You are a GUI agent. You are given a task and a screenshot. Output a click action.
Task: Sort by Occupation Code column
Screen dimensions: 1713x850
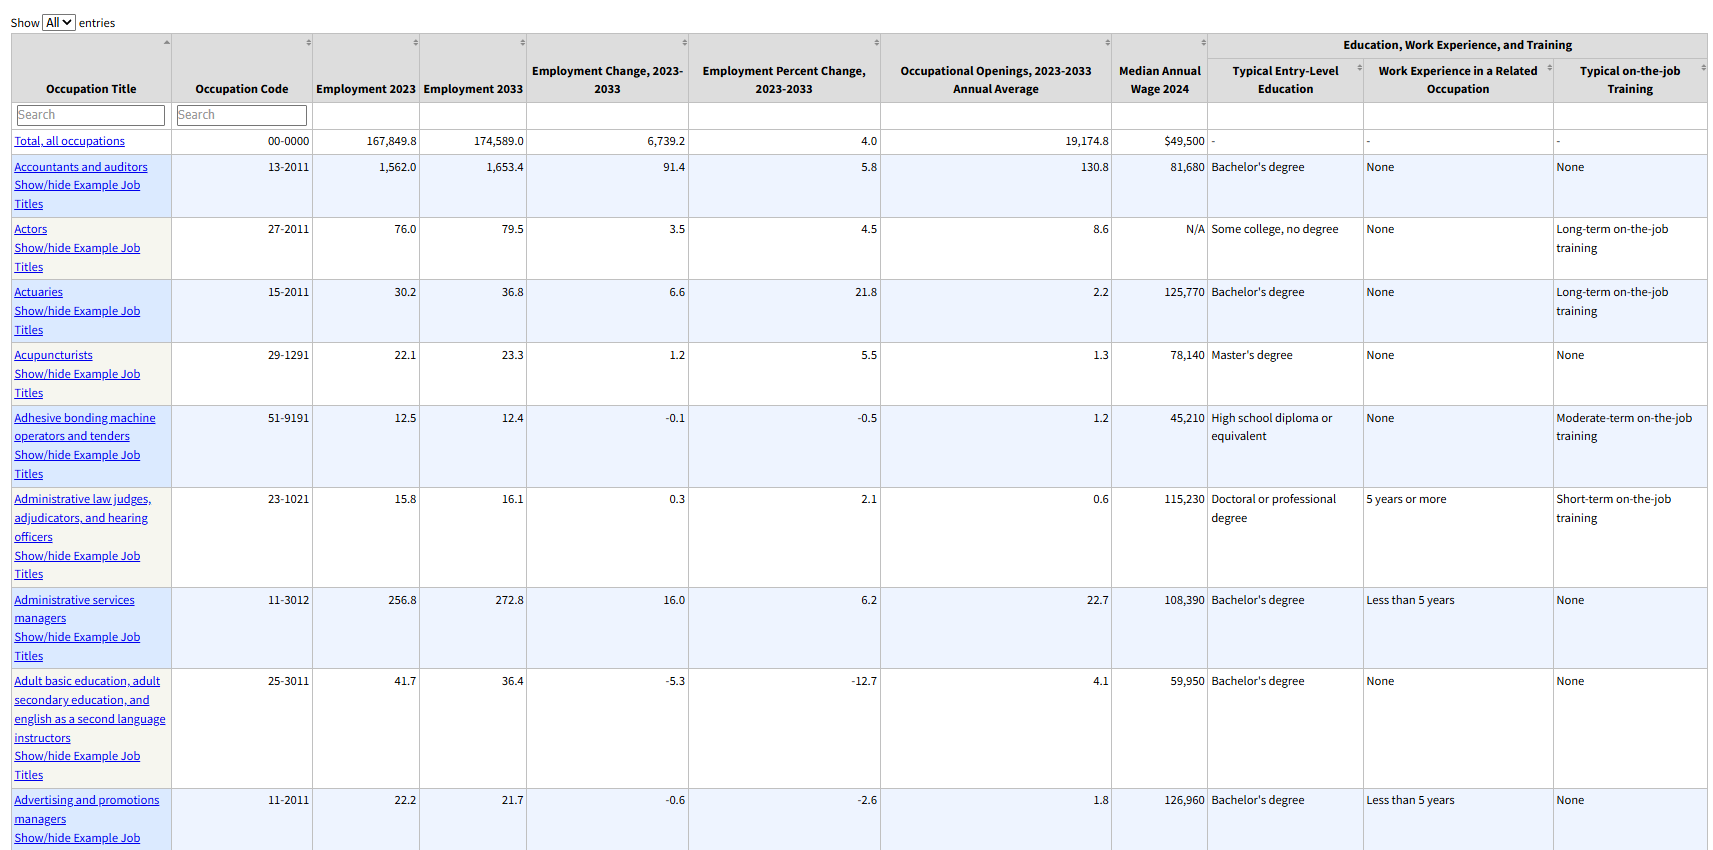[x=242, y=68]
